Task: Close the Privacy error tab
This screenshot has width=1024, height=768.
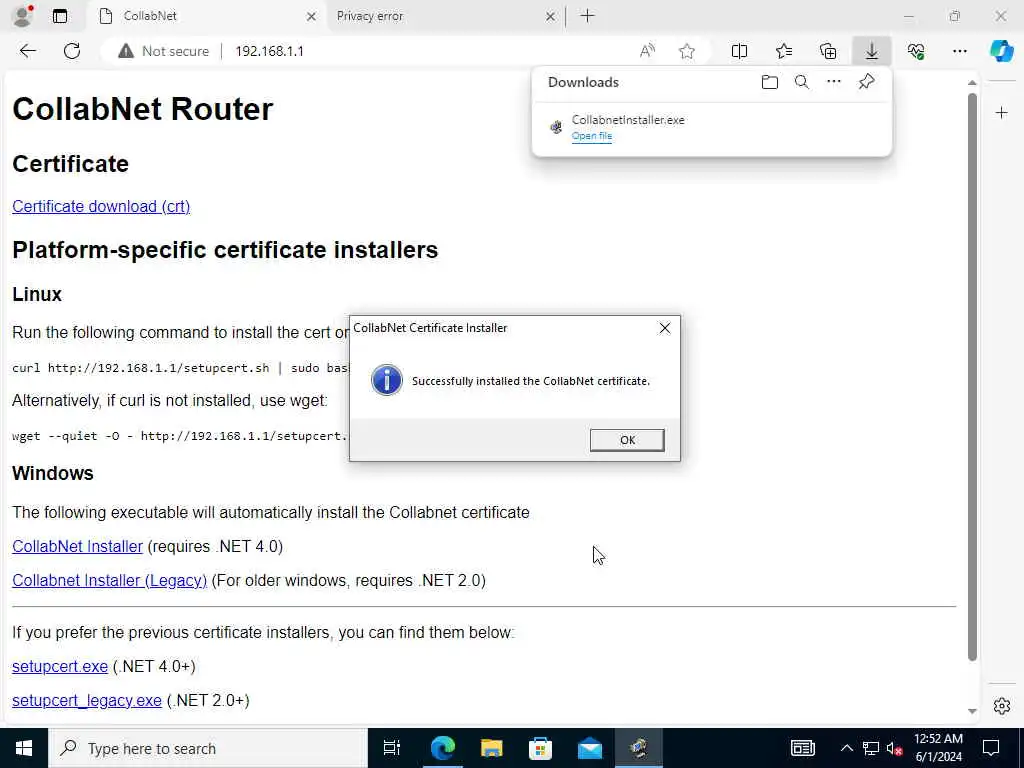Action: click(551, 16)
